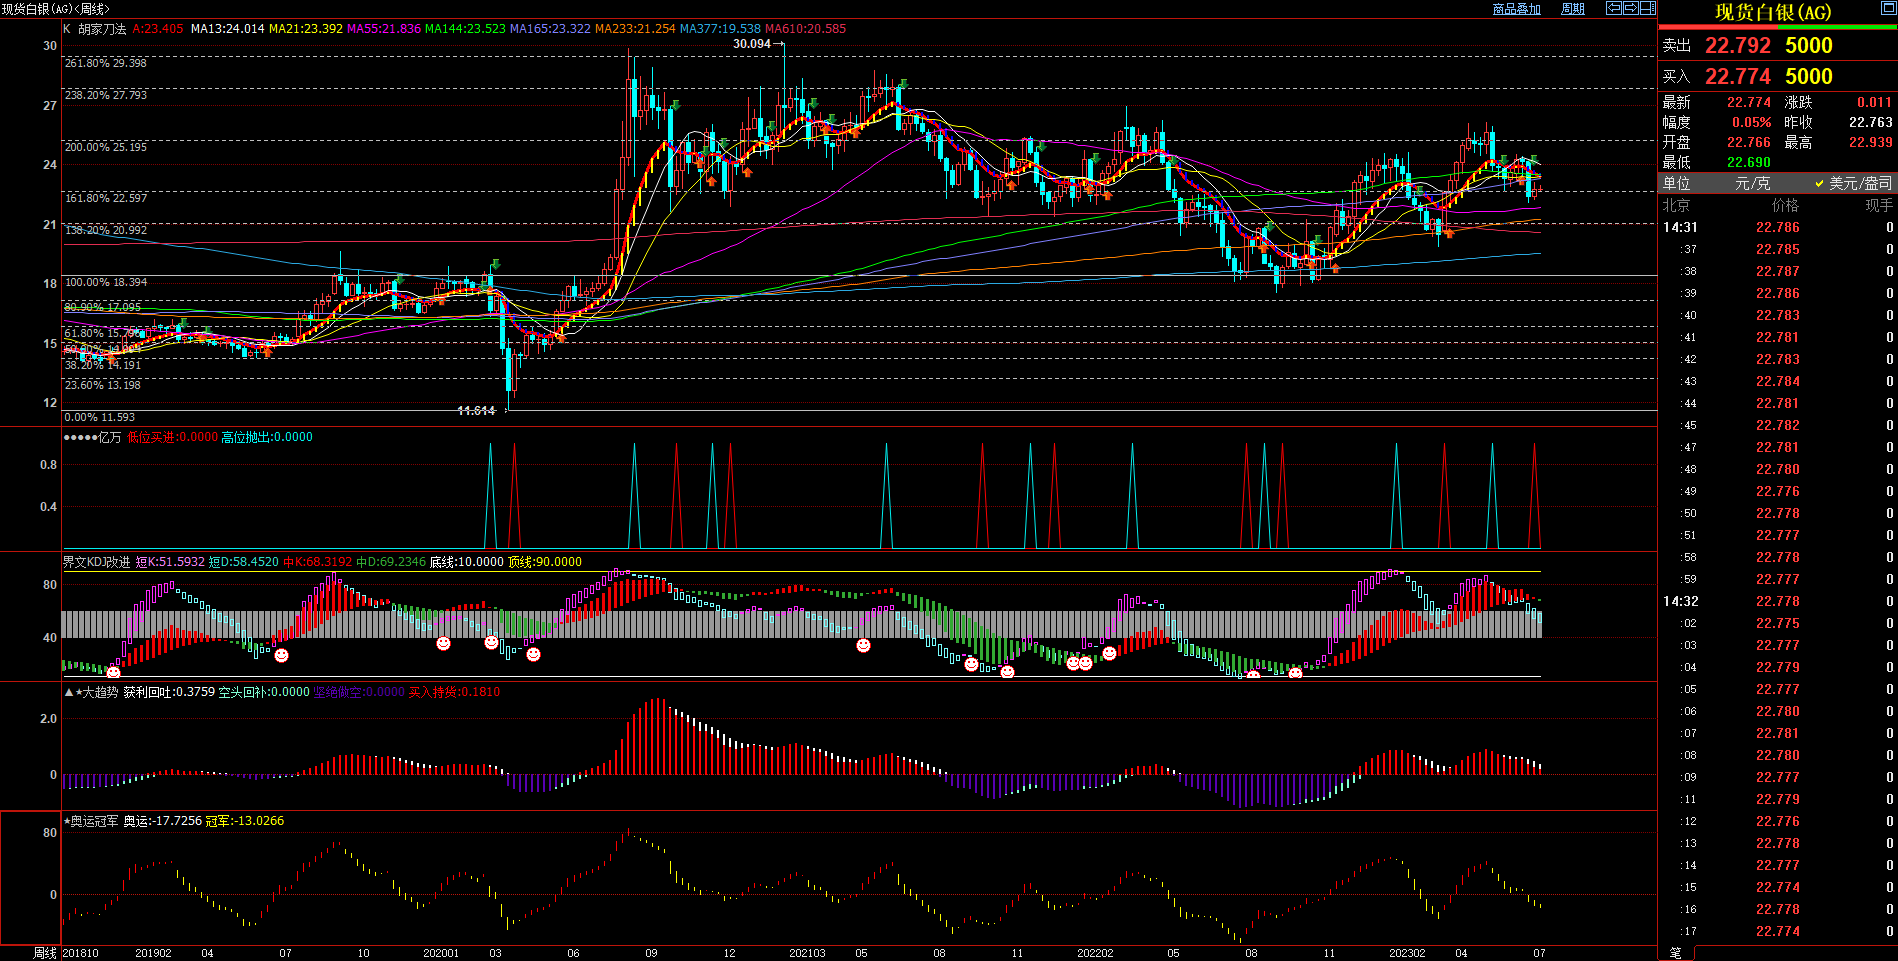Click the left arrow navigation icon
Screen dimensions: 1898x961
tap(1614, 8)
